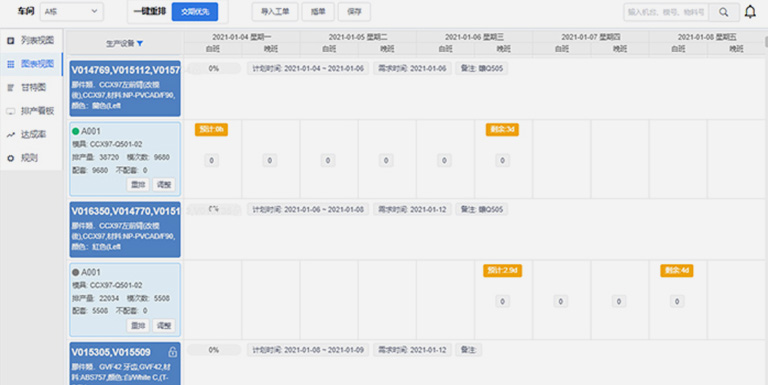
Task: Open the 车间 workshop dropdown
Action: [x=72, y=12]
